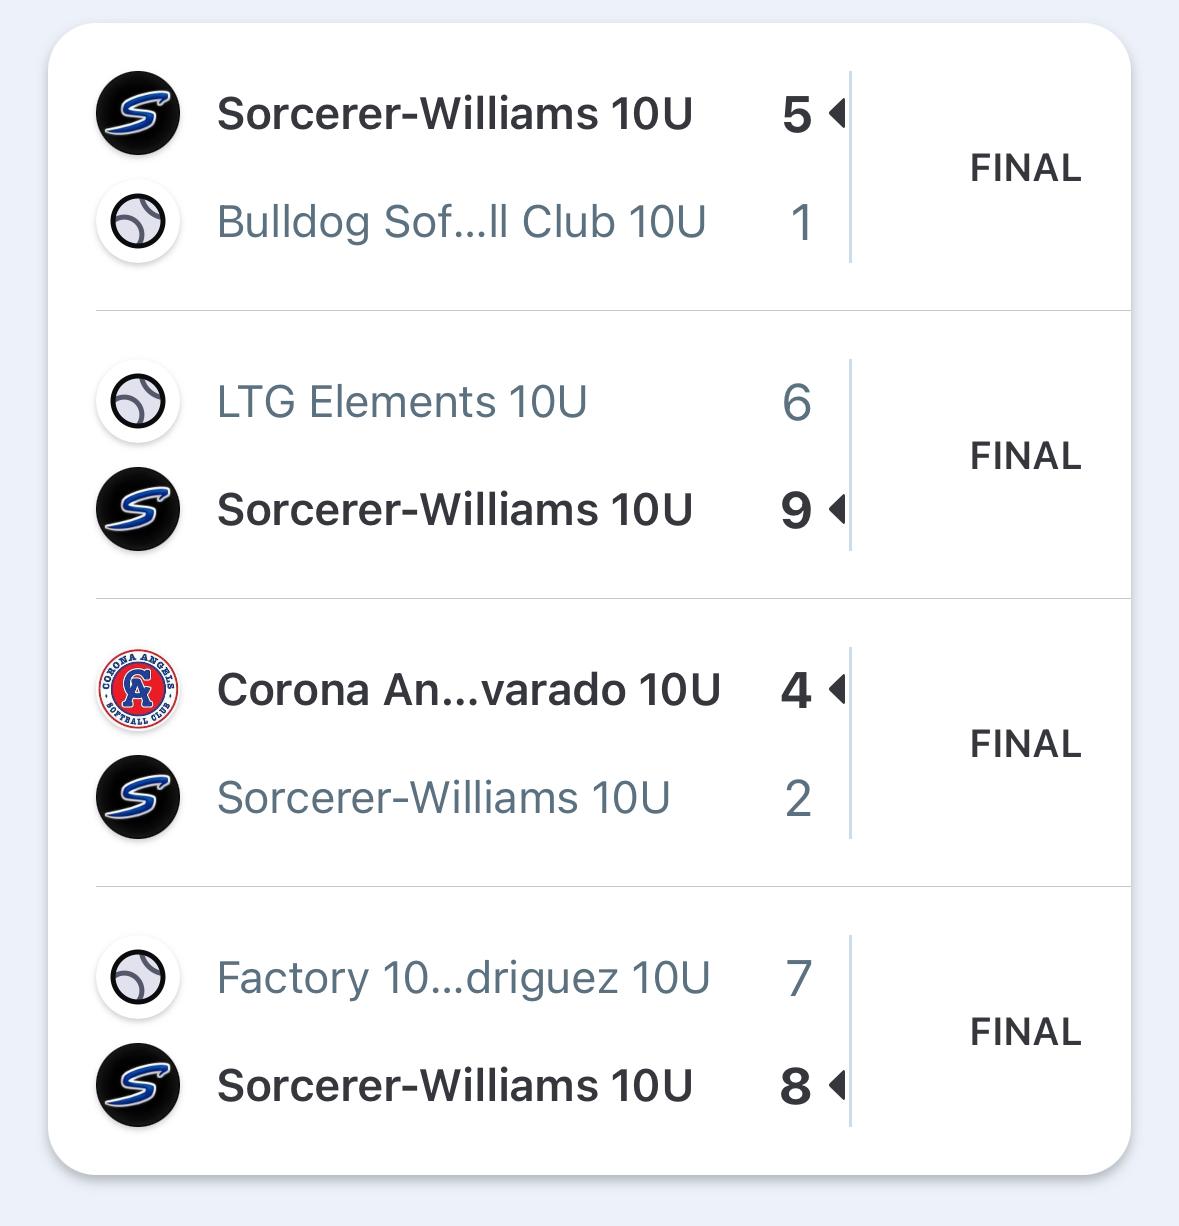The height and width of the screenshot is (1226, 1179).
Task: Click Factory 10U Rodriguez baseball icon
Action: click(138, 977)
